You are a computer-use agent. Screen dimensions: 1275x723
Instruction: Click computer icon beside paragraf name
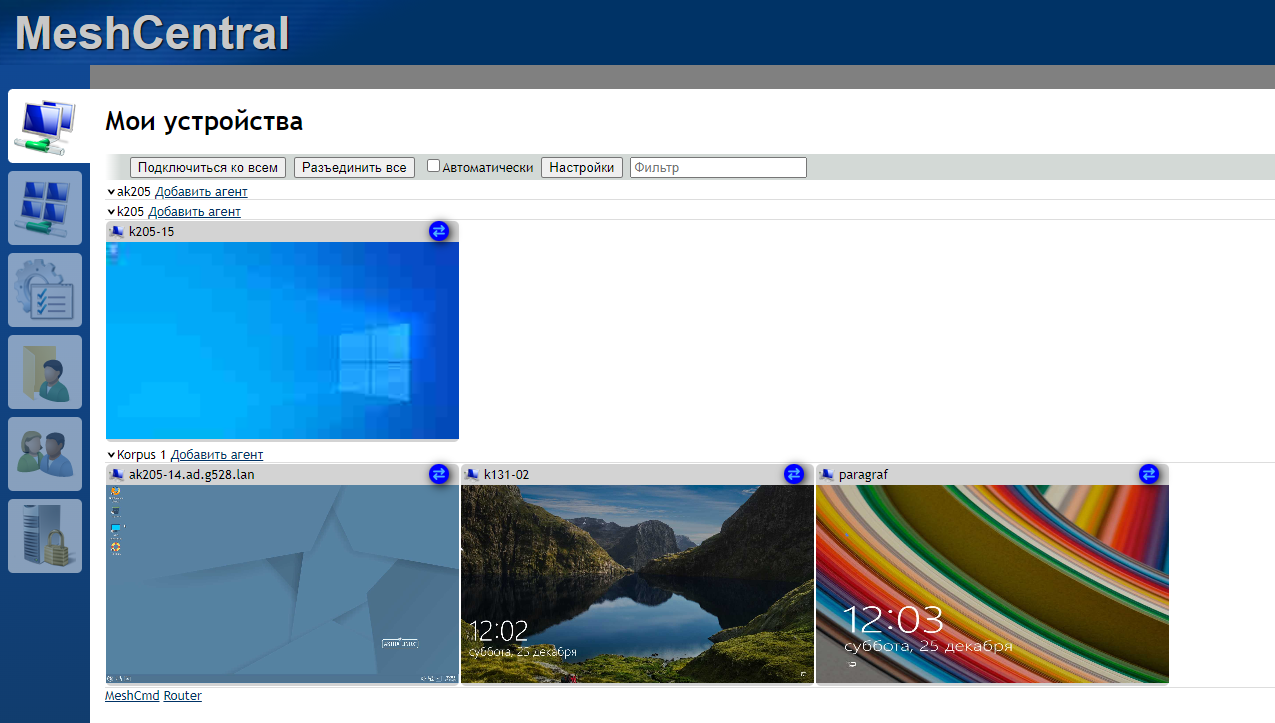[x=827, y=474]
